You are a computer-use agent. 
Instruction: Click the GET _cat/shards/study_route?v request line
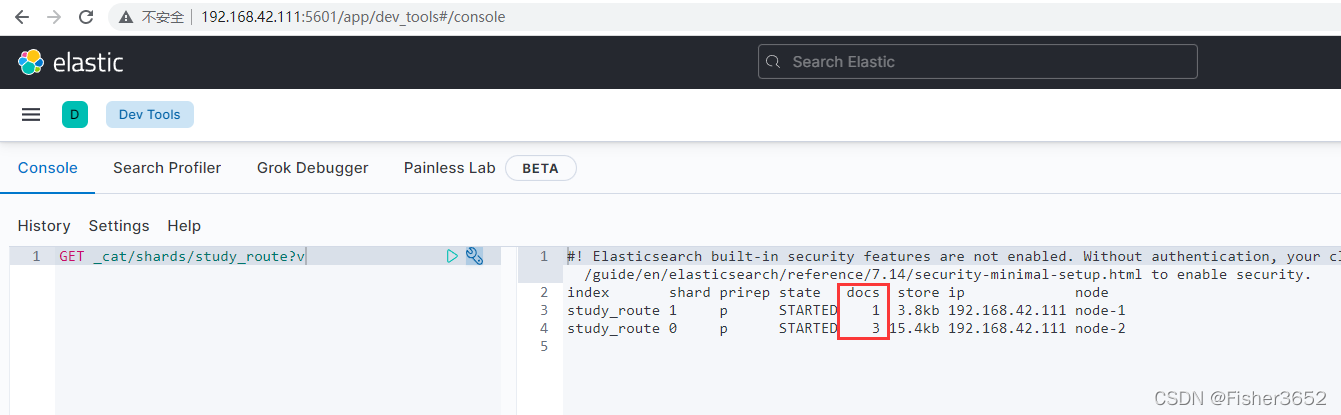point(182,257)
